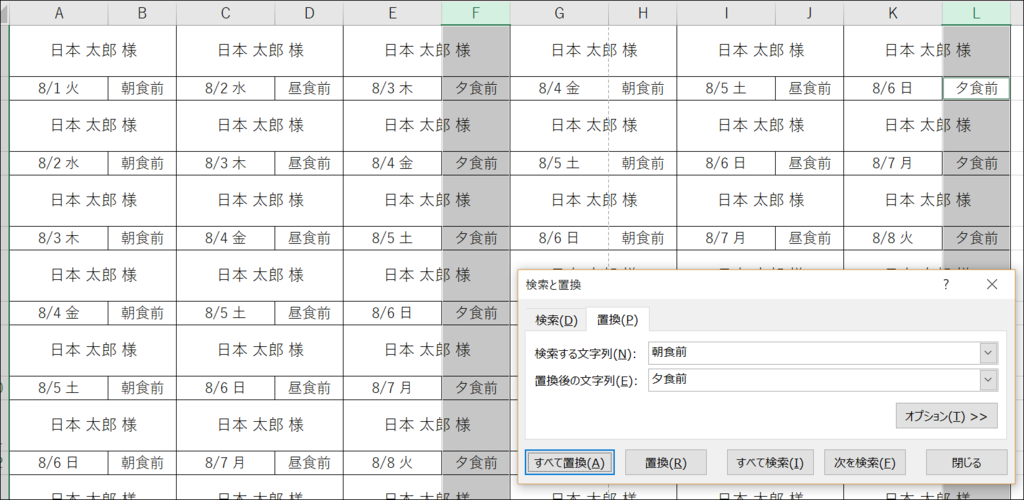This screenshot has height=500, width=1024.
Task: Click 昼食前 cell next to 8/5 土 in column J
Action: coord(809,88)
